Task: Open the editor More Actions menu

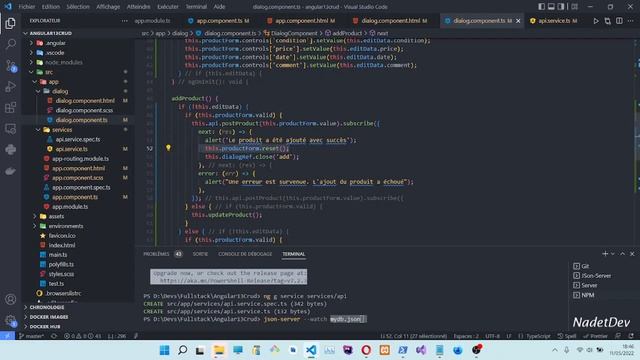Action: pos(631,21)
